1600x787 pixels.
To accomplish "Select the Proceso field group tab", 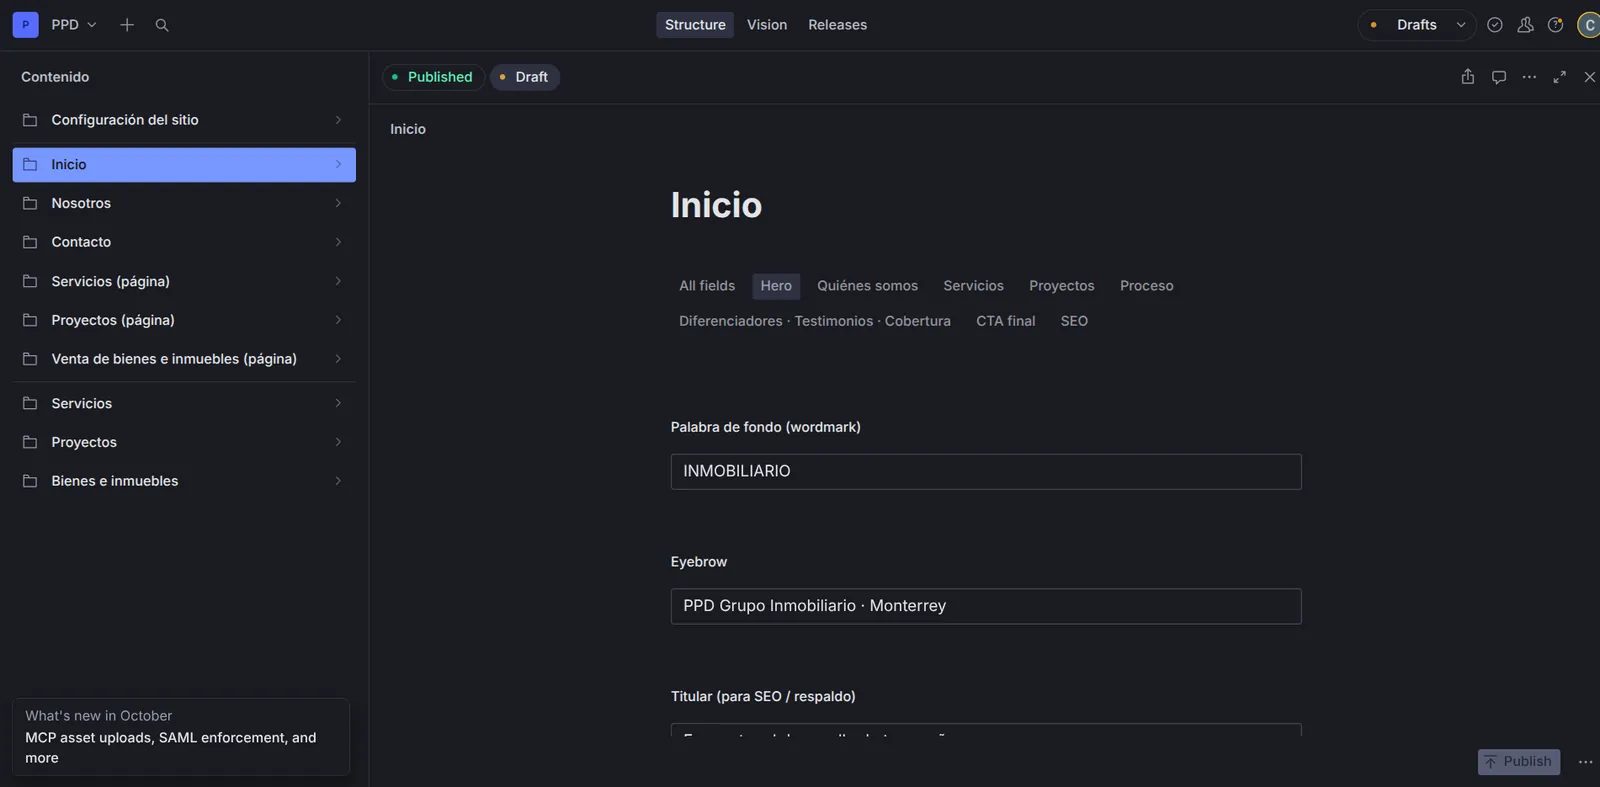I will coord(1147,286).
